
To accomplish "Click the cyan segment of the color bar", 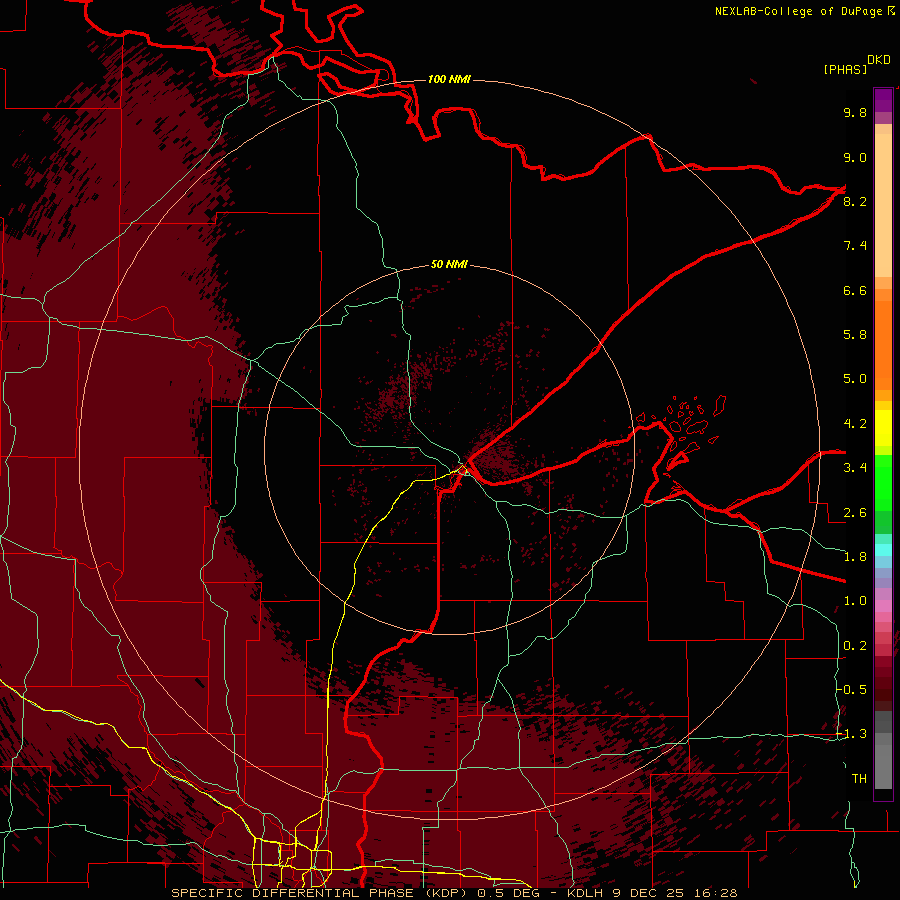I will point(883,550).
